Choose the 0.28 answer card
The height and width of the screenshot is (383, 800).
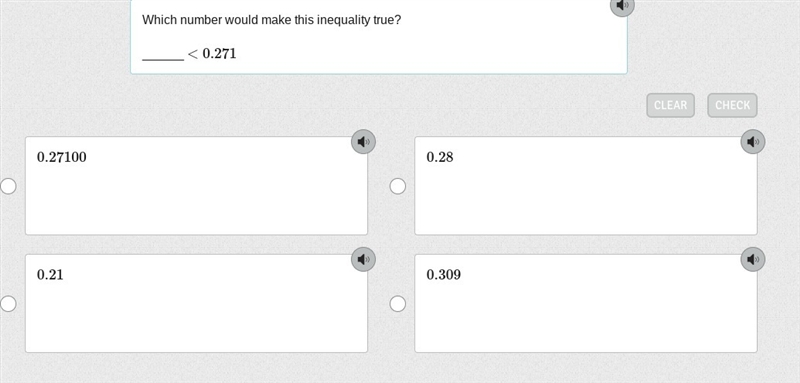586,186
